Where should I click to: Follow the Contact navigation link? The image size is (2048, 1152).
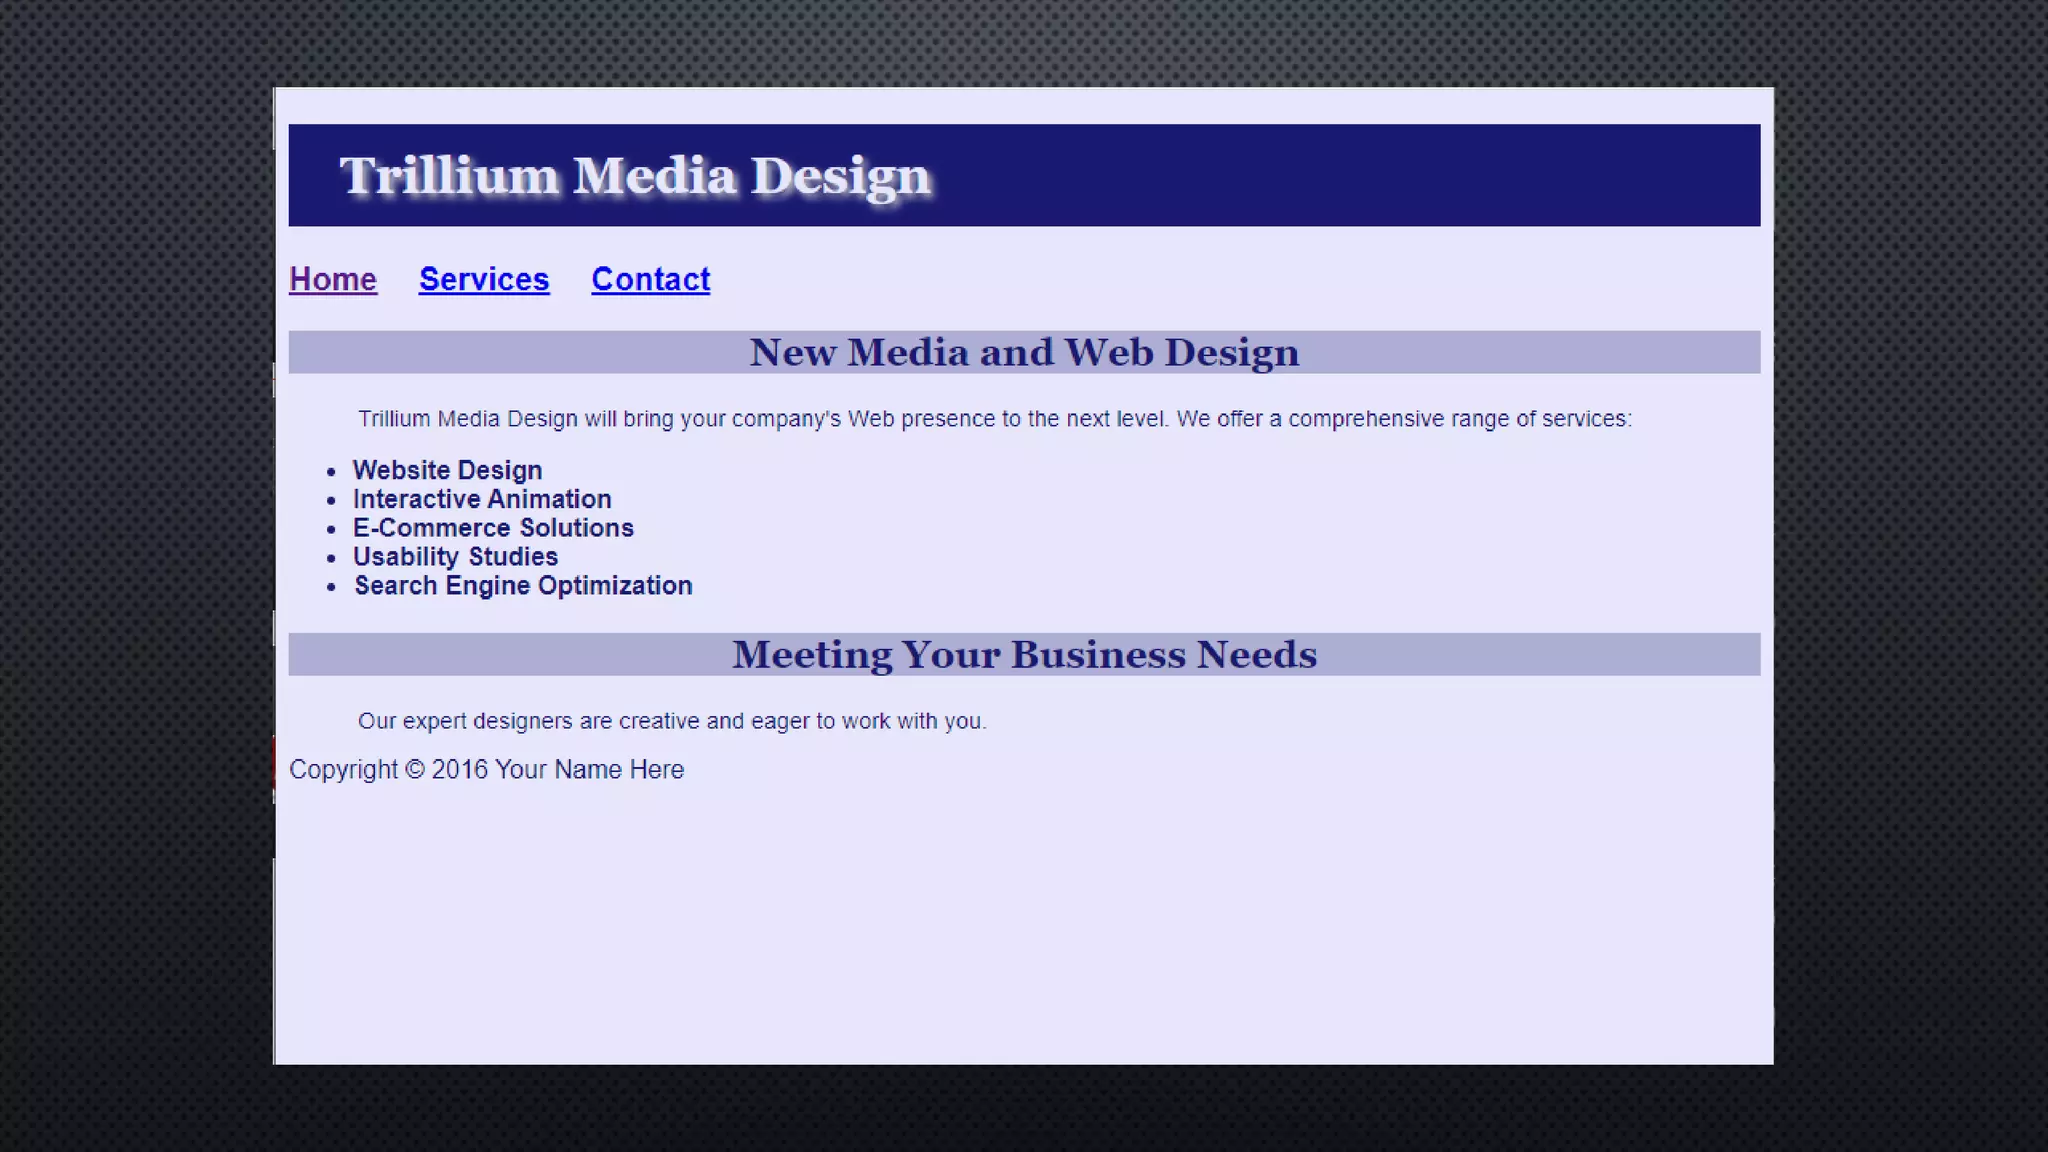[x=650, y=279]
